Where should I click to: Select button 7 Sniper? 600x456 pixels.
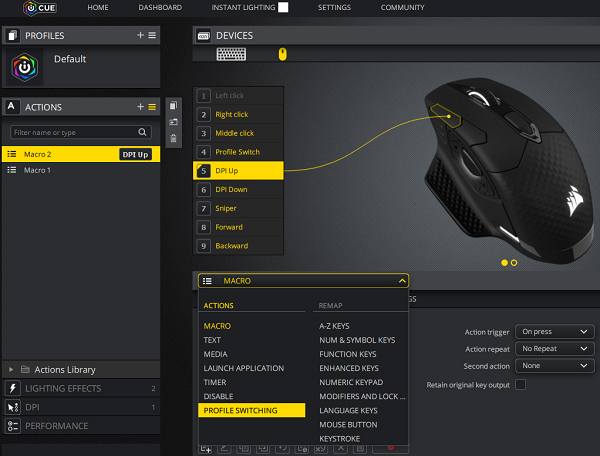238,208
